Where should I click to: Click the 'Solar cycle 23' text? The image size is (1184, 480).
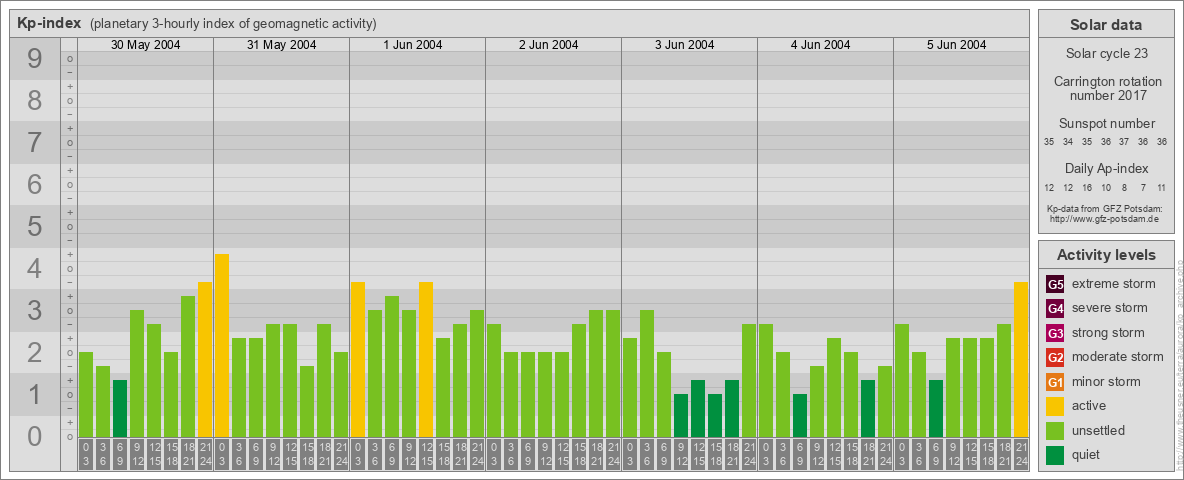pos(1106,54)
